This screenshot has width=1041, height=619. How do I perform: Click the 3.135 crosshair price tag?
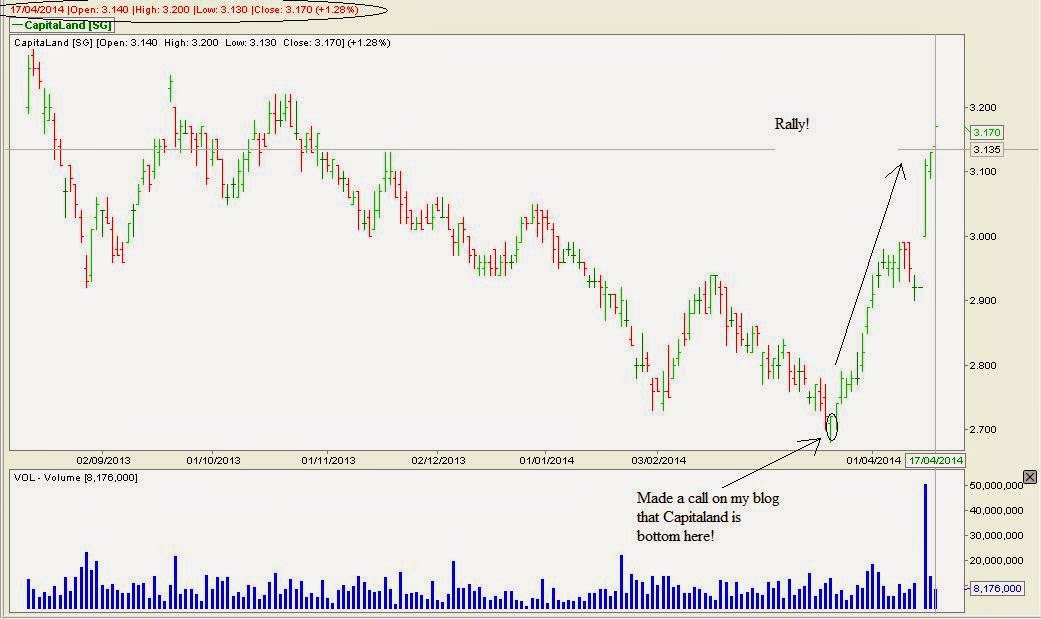pos(987,149)
